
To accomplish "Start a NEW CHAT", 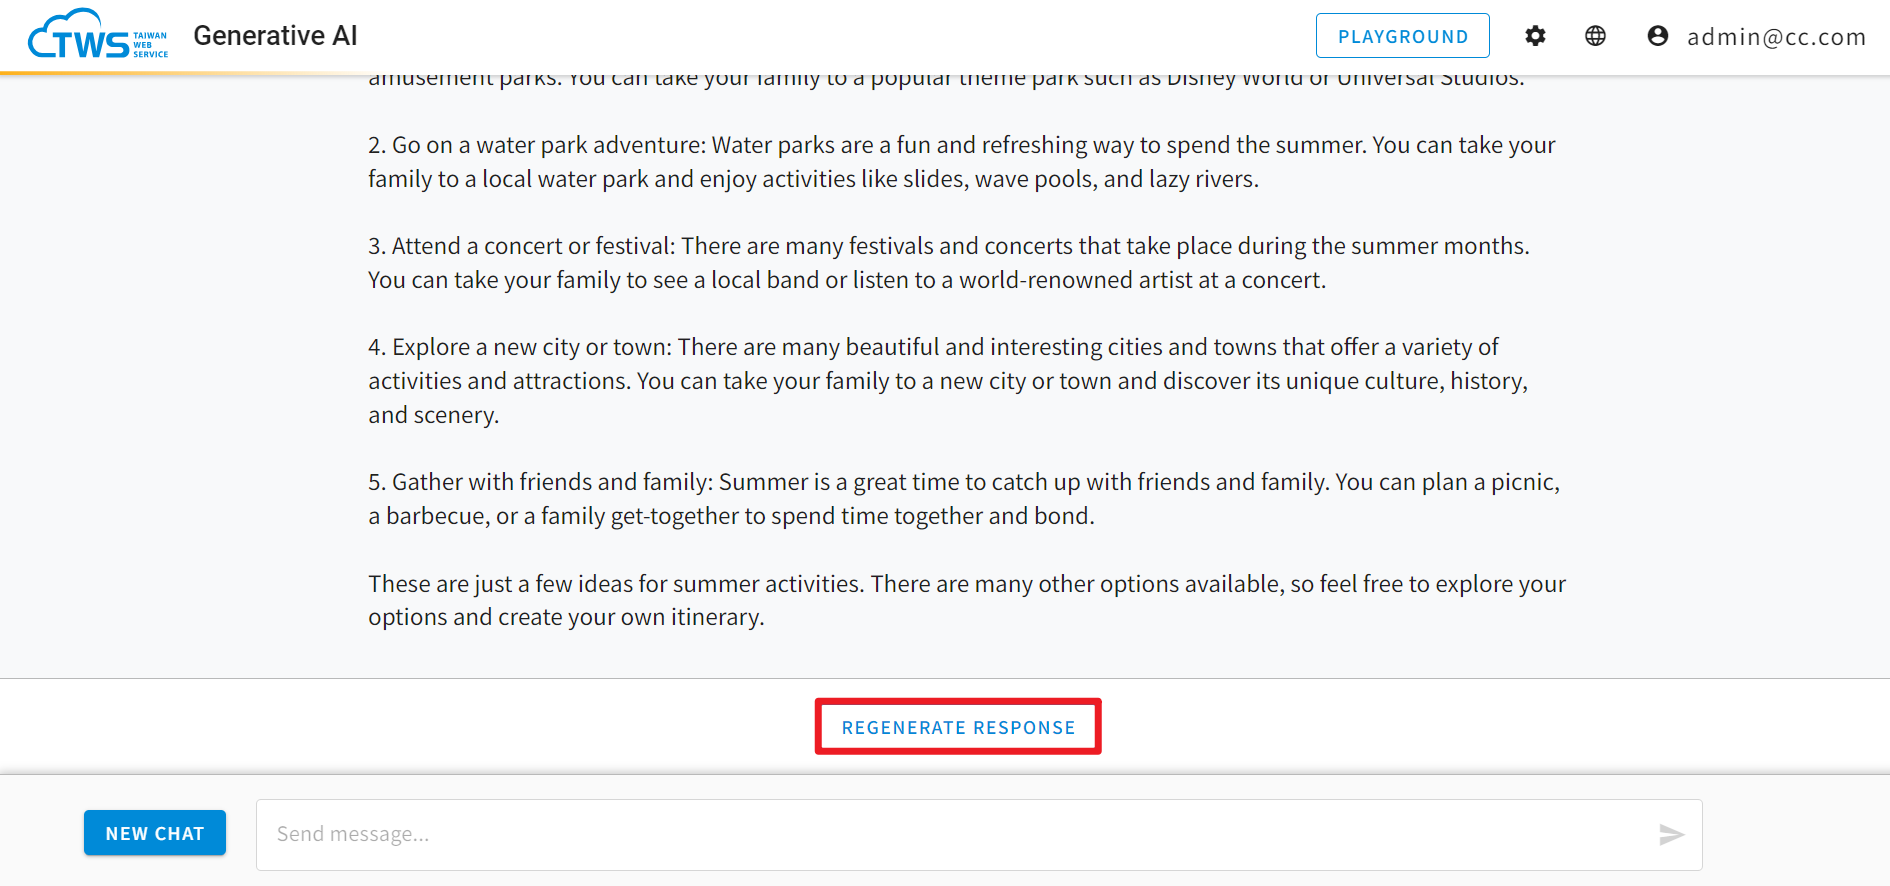I will (x=155, y=833).
